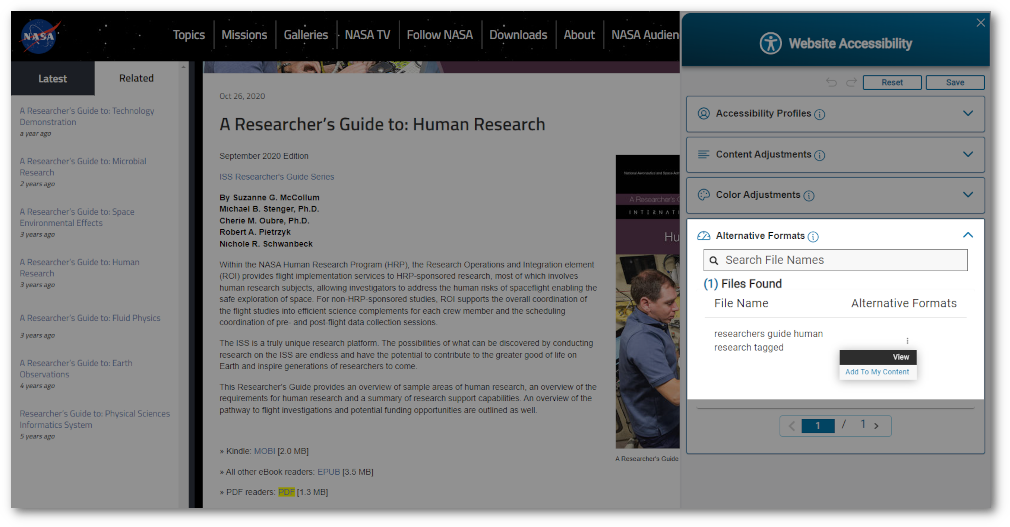The image size is (1010, 527).
Task: Open Content Adjustments info icon
Action: pyautogui.click(x=819, y=155)
